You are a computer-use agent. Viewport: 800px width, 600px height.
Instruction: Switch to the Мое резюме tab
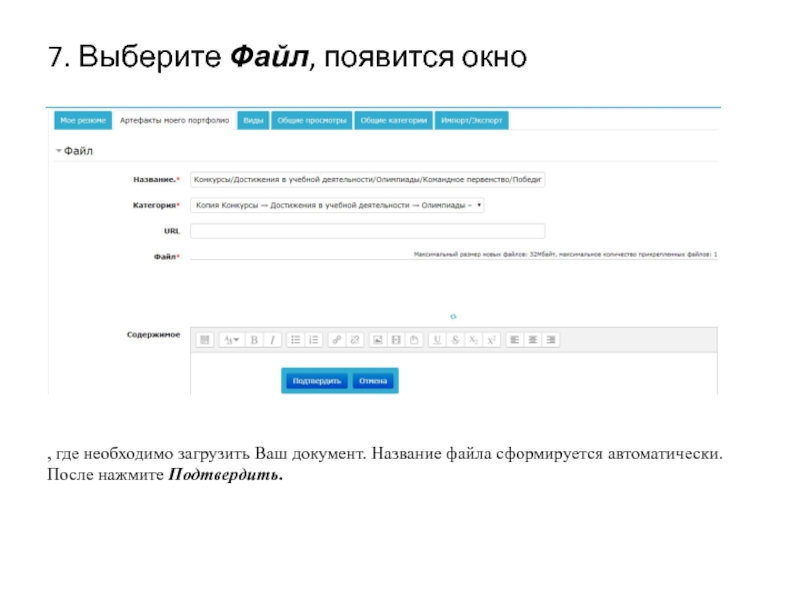pyautogui.click(x=83, y=120)
